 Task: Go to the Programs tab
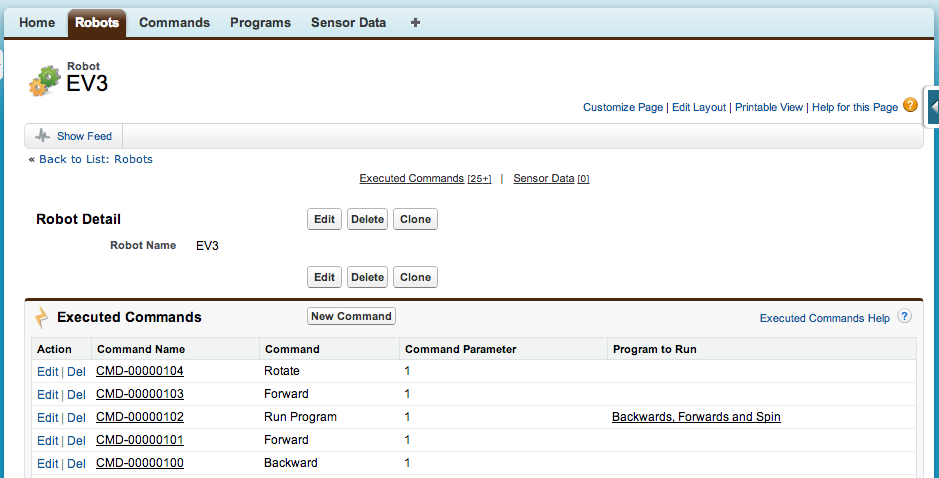(x=260, y=22)
